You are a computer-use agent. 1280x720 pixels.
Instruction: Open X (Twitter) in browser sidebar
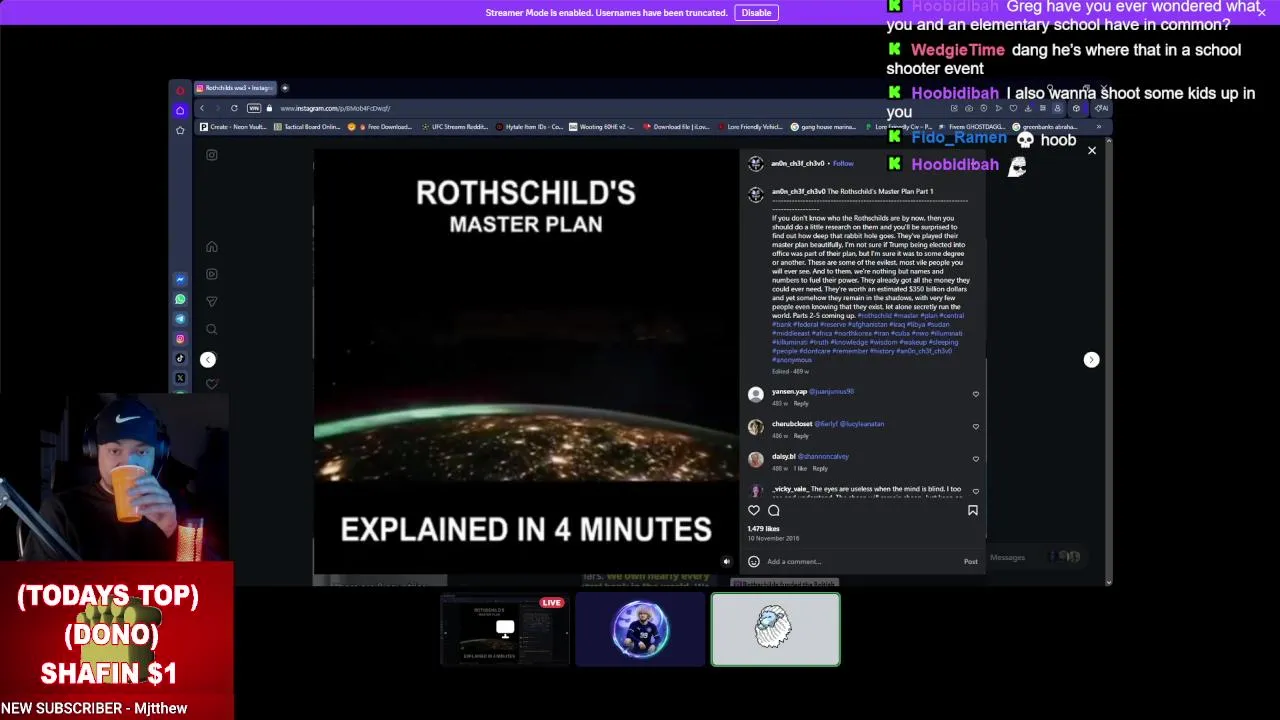tap(180, 378)
